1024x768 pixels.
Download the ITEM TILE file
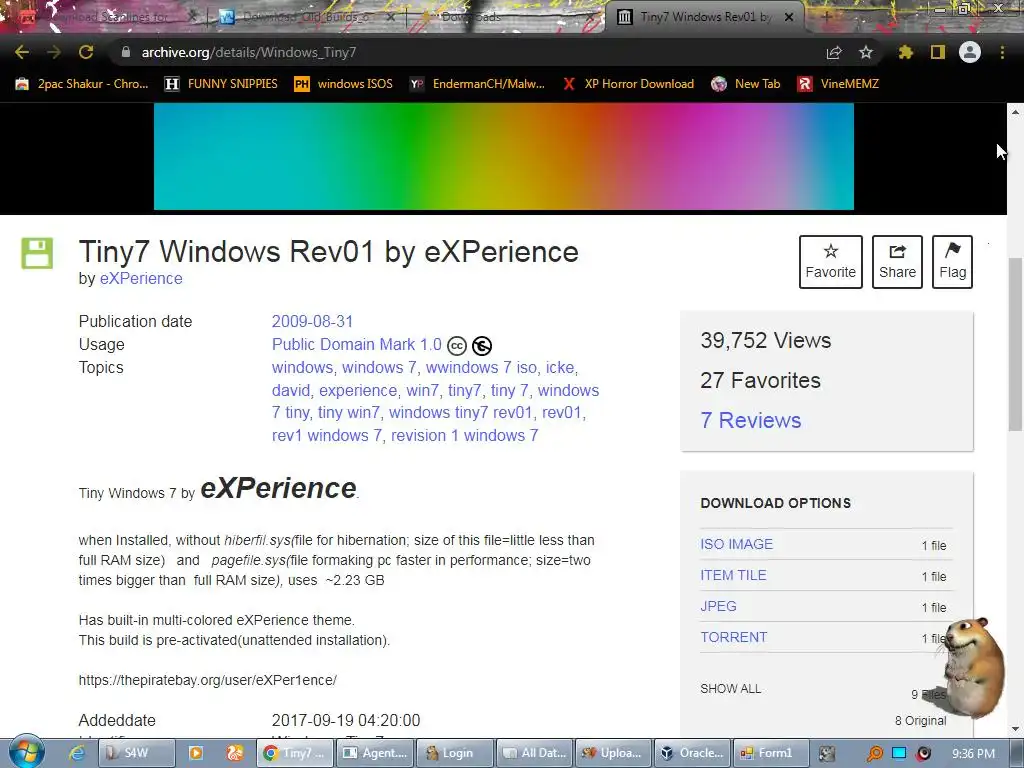733,575
